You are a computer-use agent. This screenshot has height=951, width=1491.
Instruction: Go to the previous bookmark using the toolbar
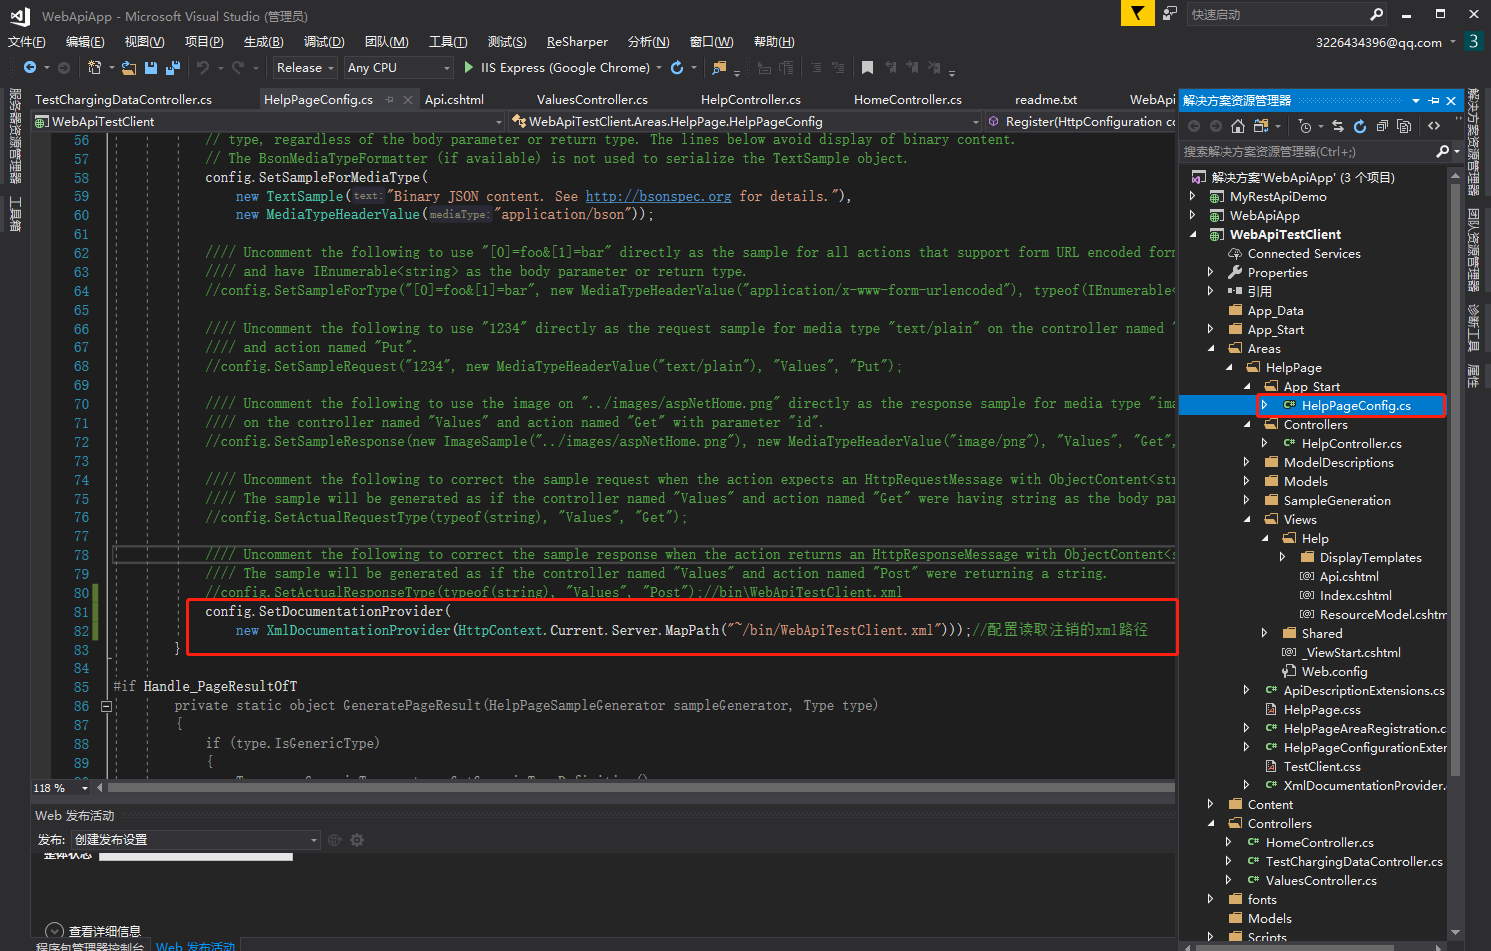pyautogui.click(x=890, y=68)
